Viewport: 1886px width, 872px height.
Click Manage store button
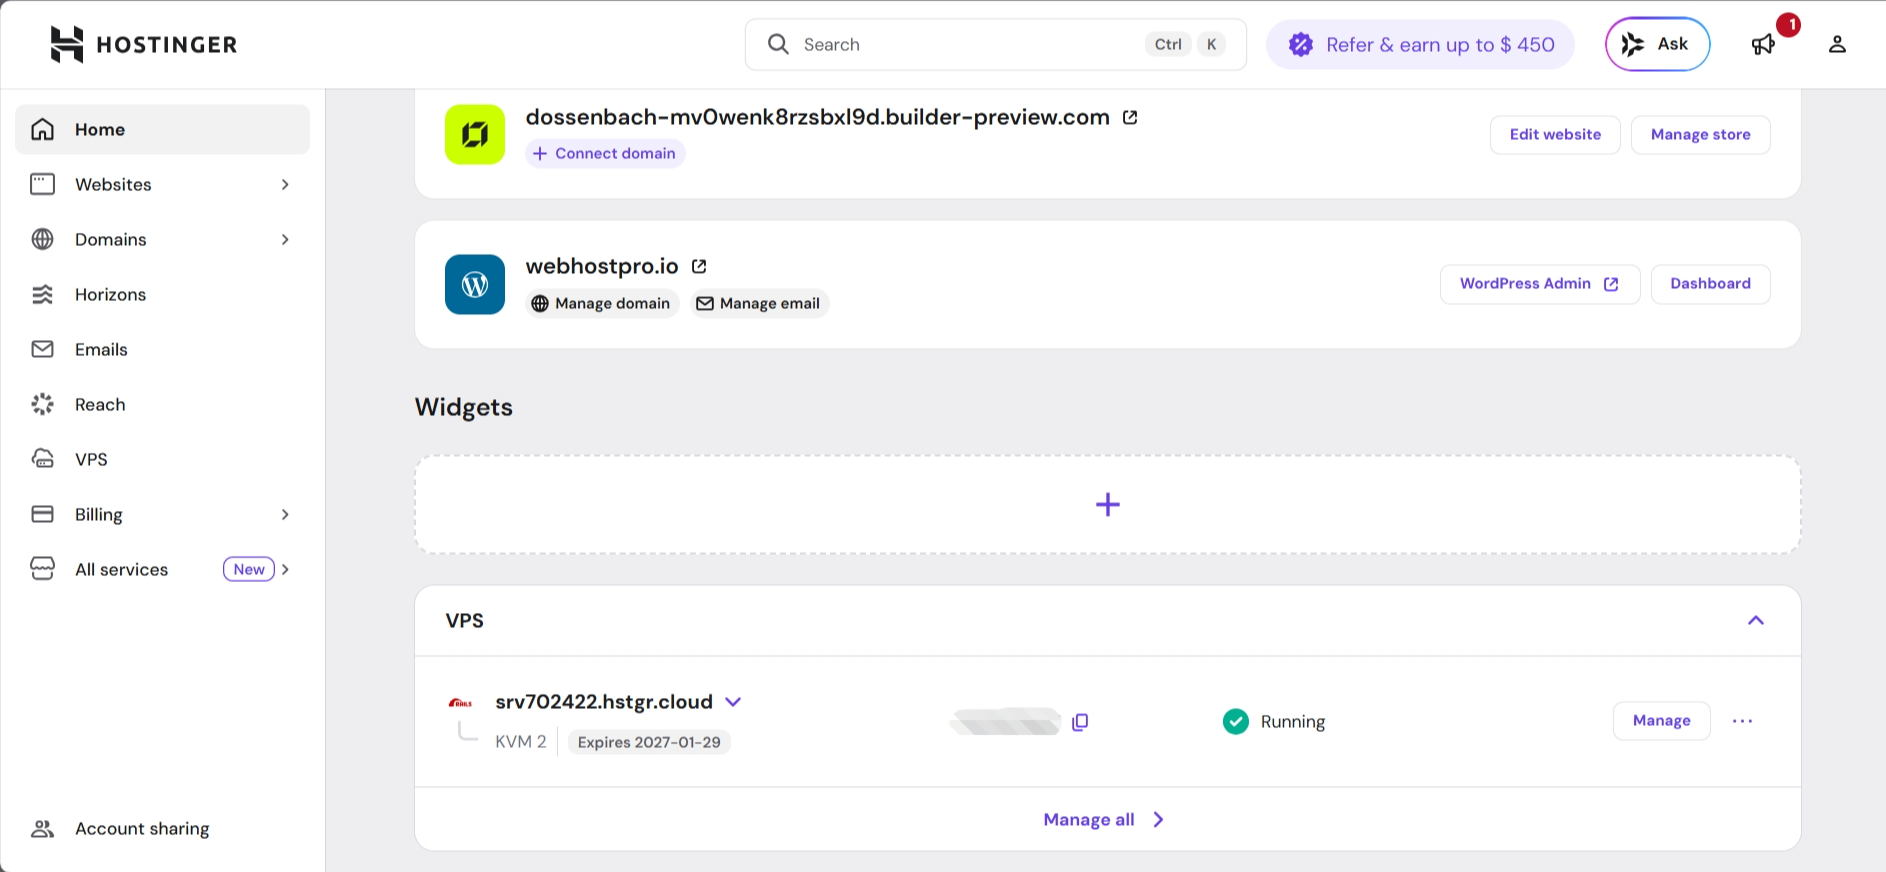click(1700, 134)
